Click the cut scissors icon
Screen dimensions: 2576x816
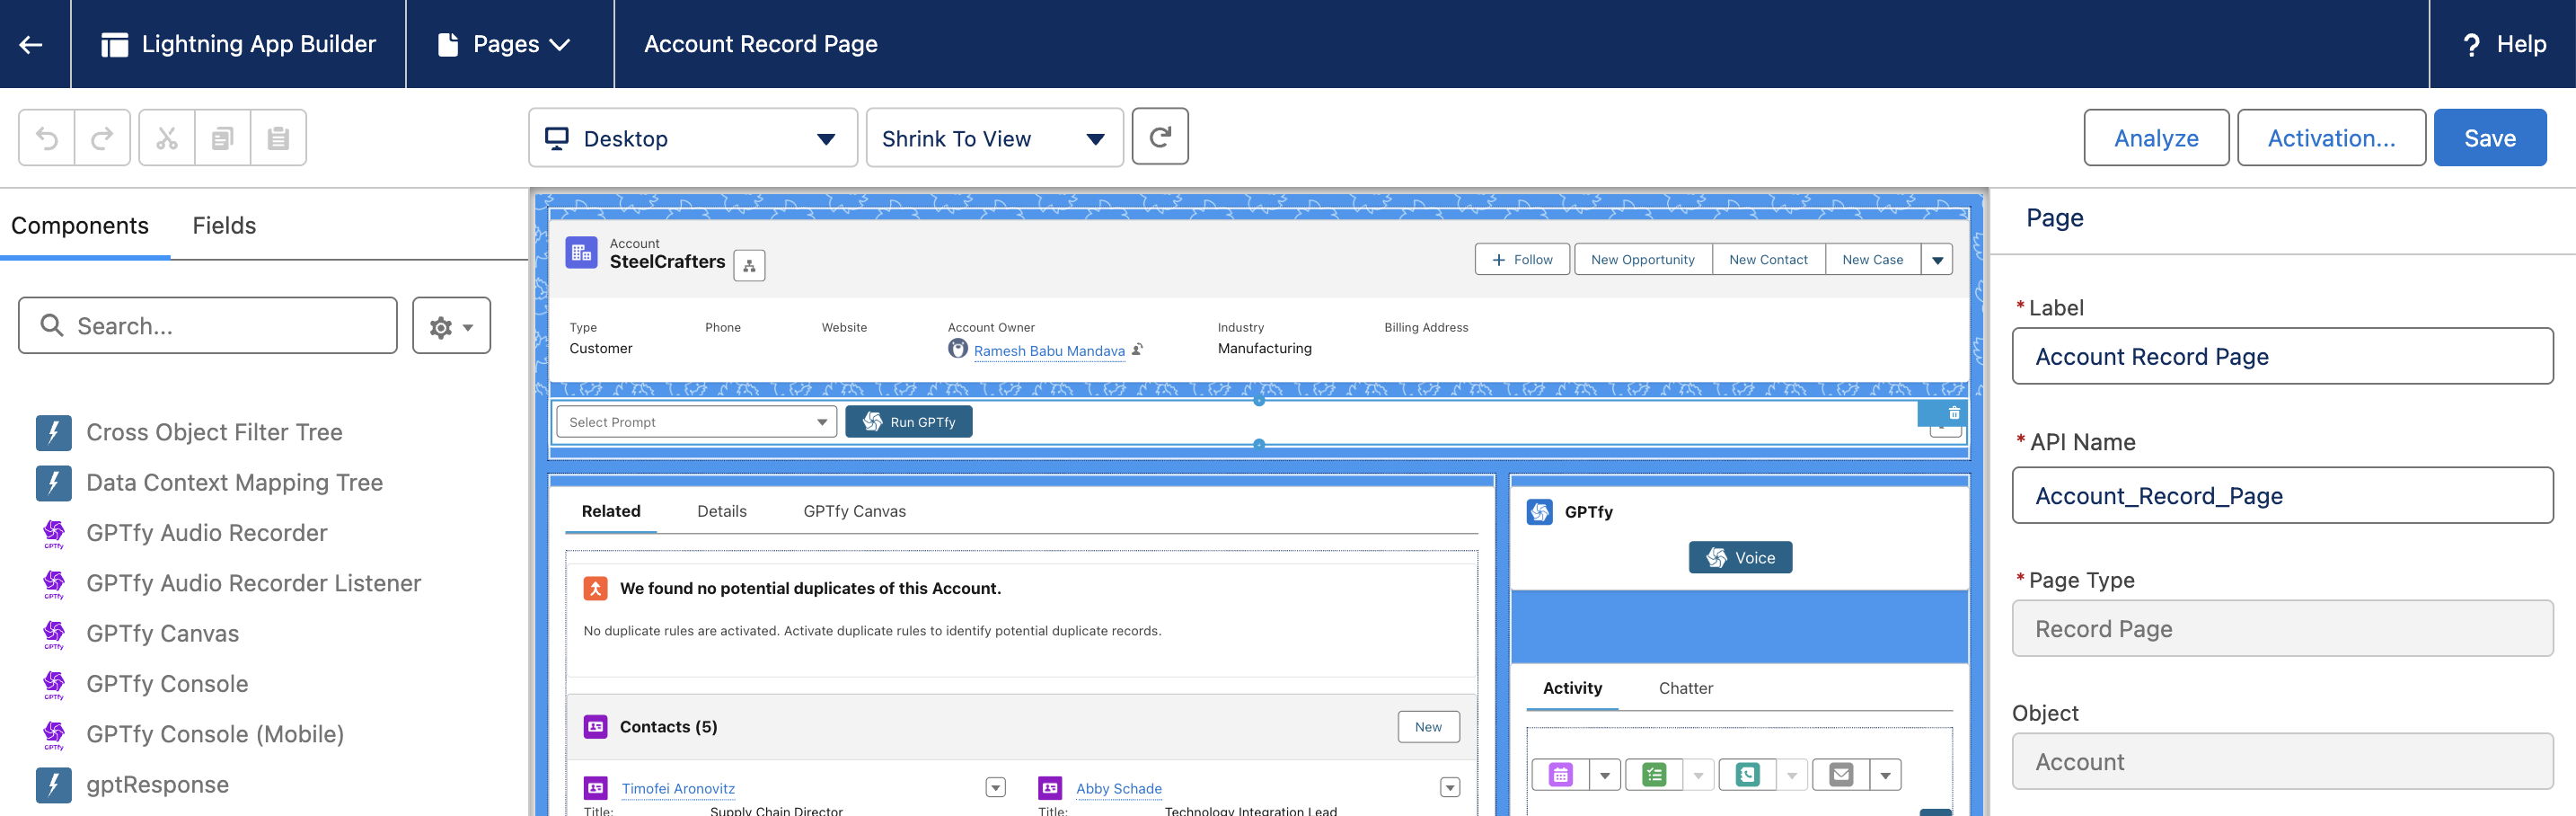point(167,138)
